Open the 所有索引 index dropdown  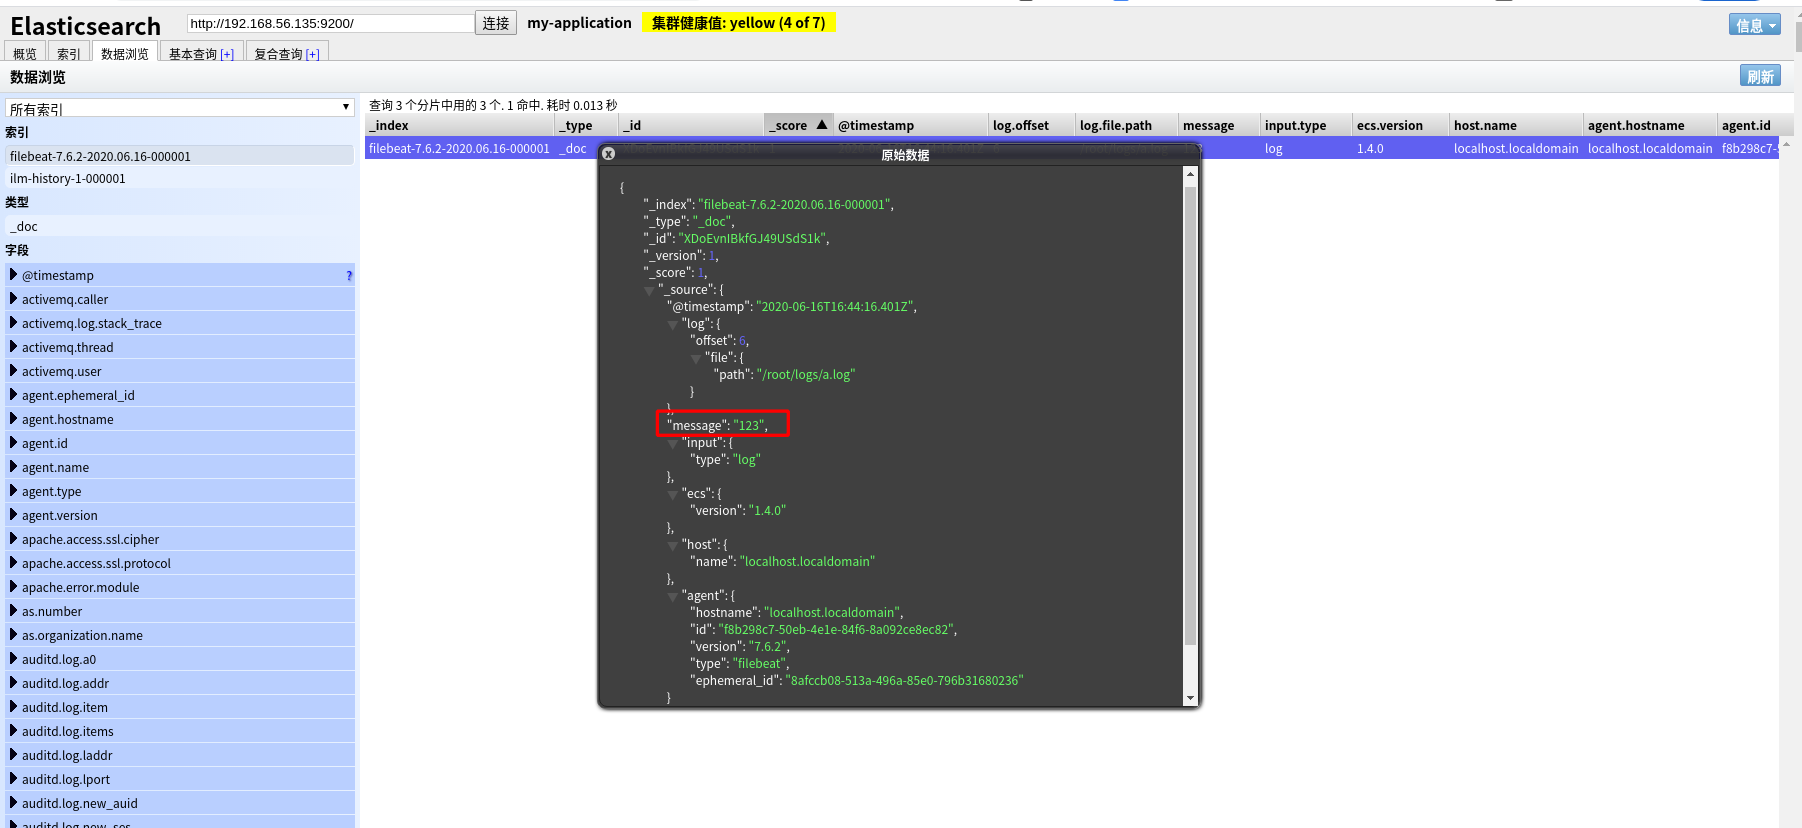tap(180, 108)
